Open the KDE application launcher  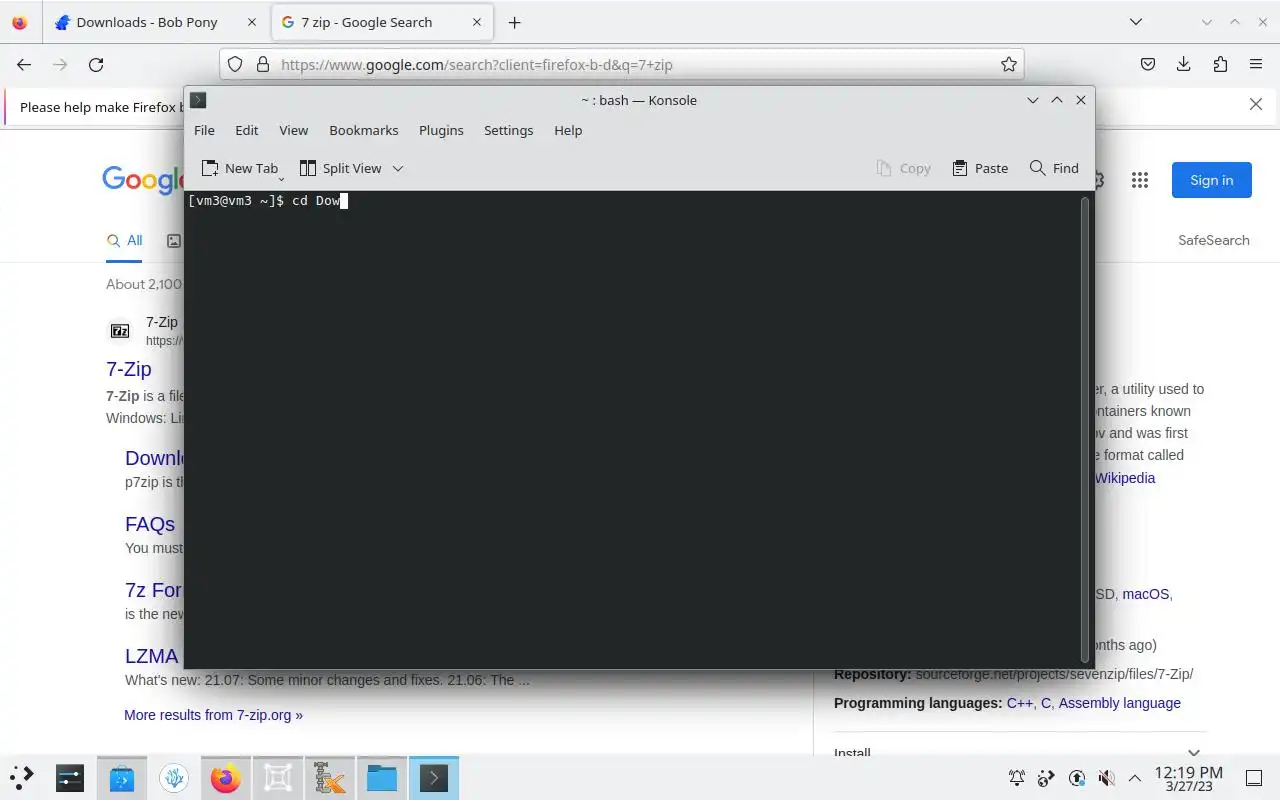pyautogui.click(x=22, y=777)
